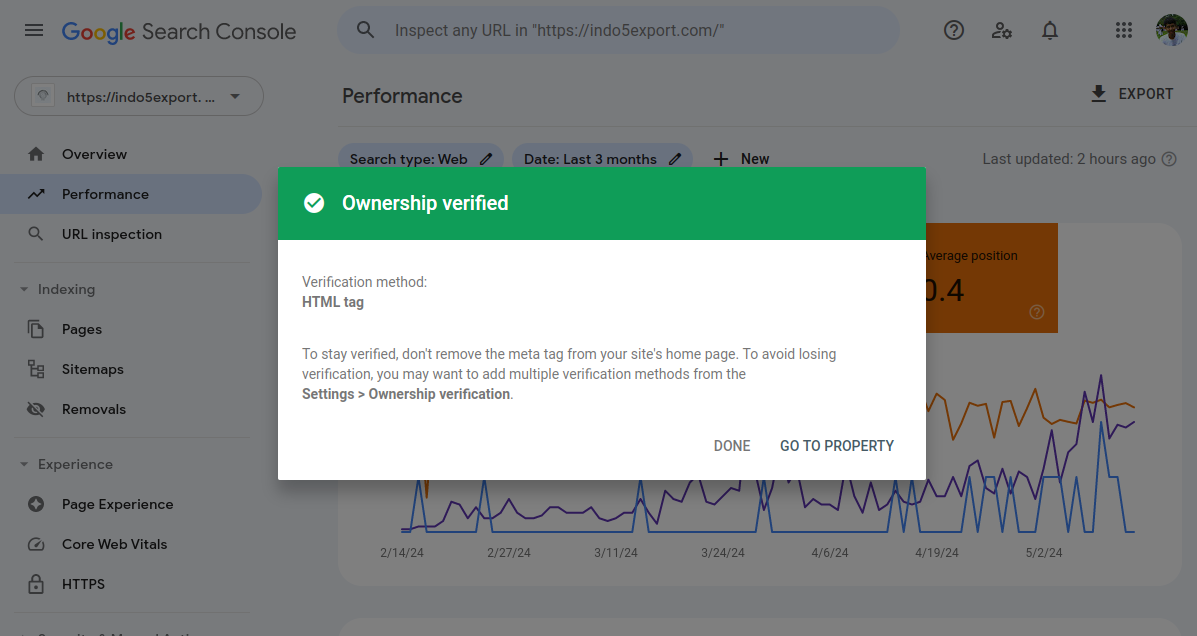Open the property selector dropdown

(x=139, y=96)
